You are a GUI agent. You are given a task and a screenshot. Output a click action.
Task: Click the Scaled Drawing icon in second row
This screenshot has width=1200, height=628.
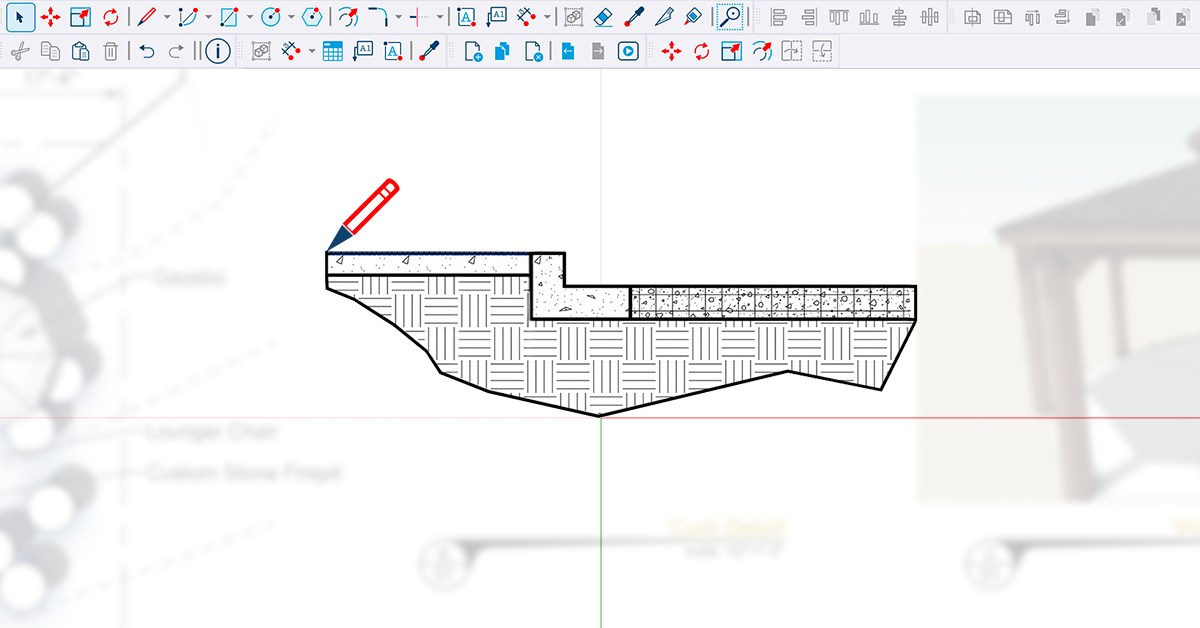(261, 51)
